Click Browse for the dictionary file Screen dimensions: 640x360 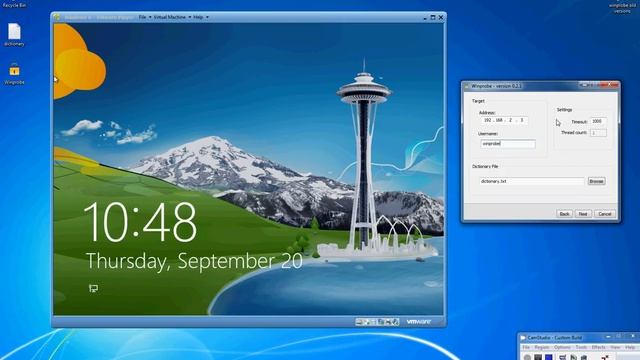(x=596, y=181)
